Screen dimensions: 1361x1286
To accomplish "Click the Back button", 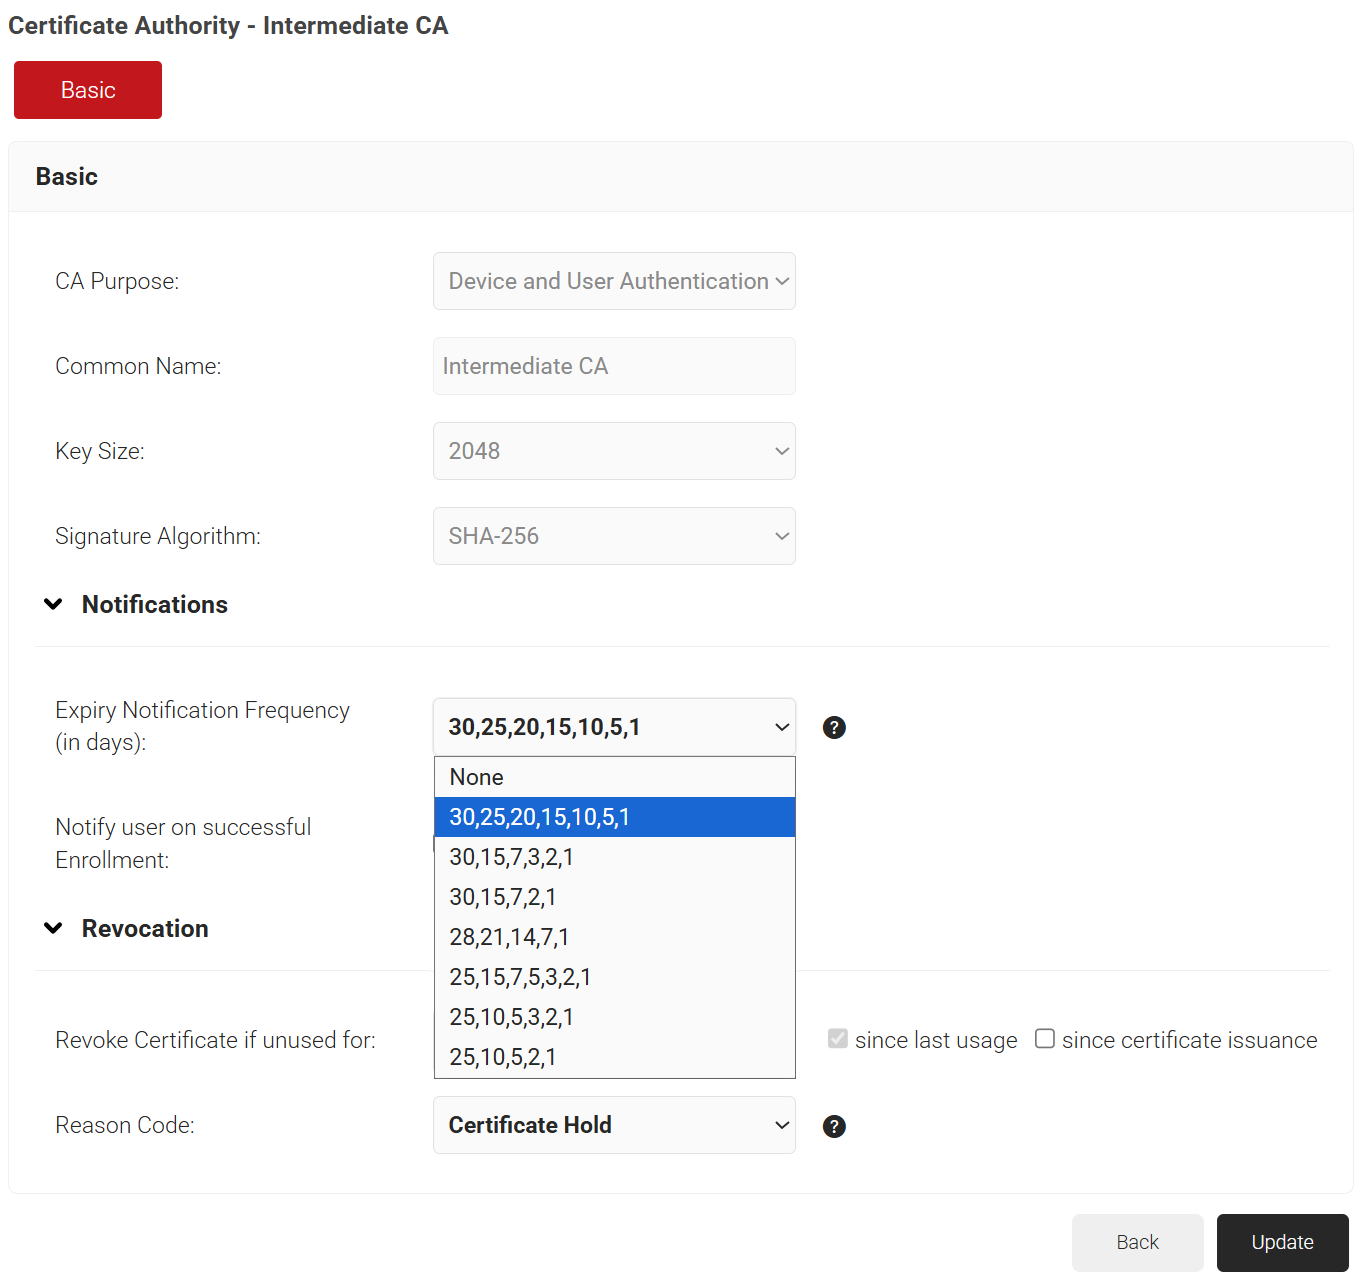I will tap(1137, 1242).
